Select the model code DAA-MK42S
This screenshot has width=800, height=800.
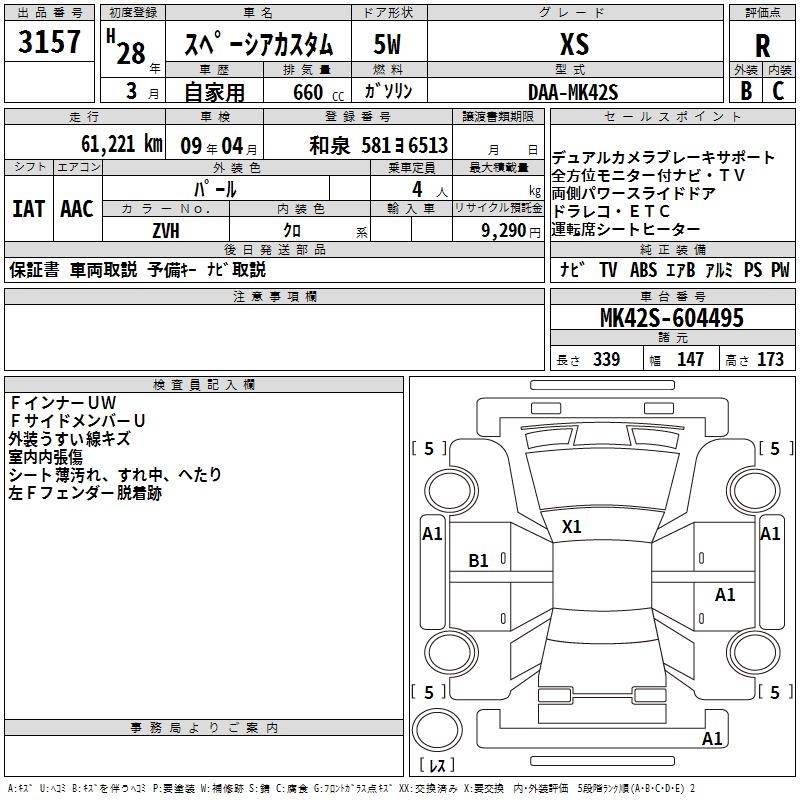click(x=573, y=92)
